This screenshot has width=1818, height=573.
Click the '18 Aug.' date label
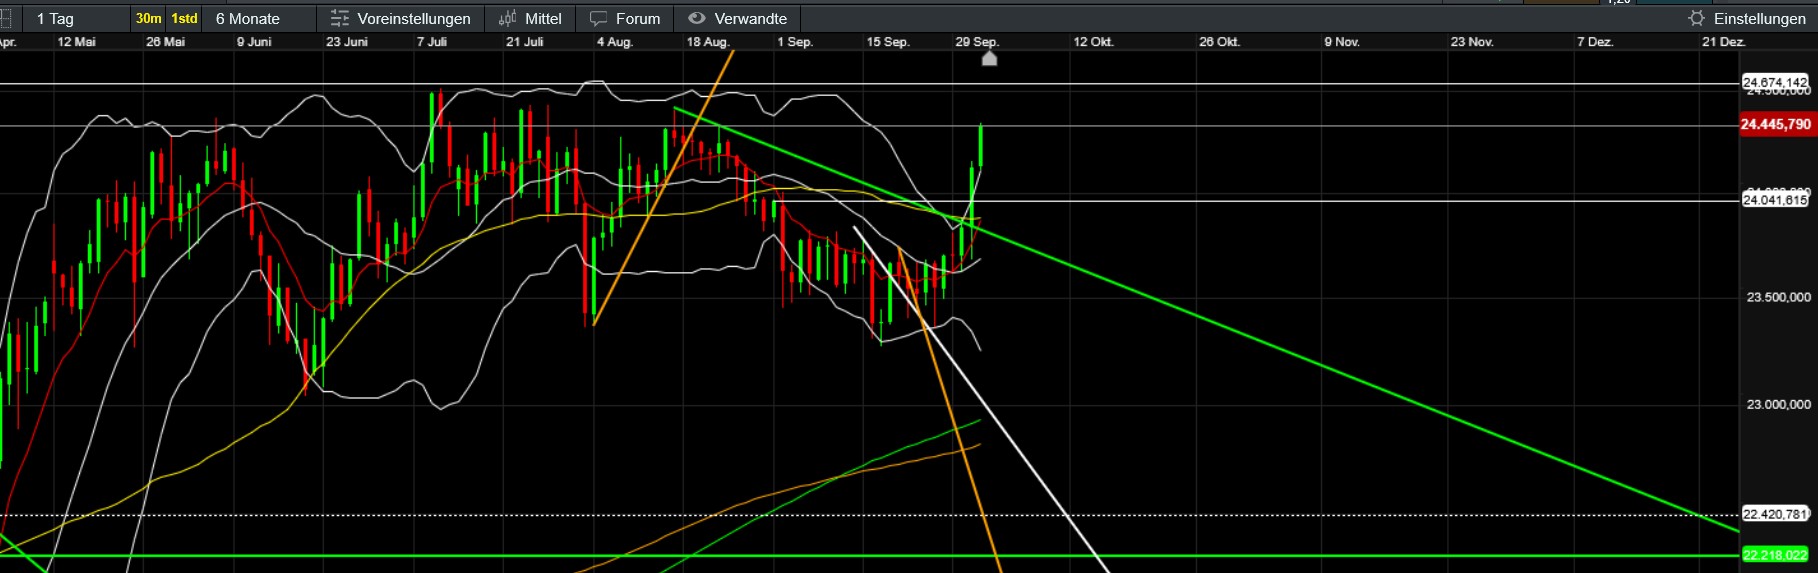pos(708,42)
